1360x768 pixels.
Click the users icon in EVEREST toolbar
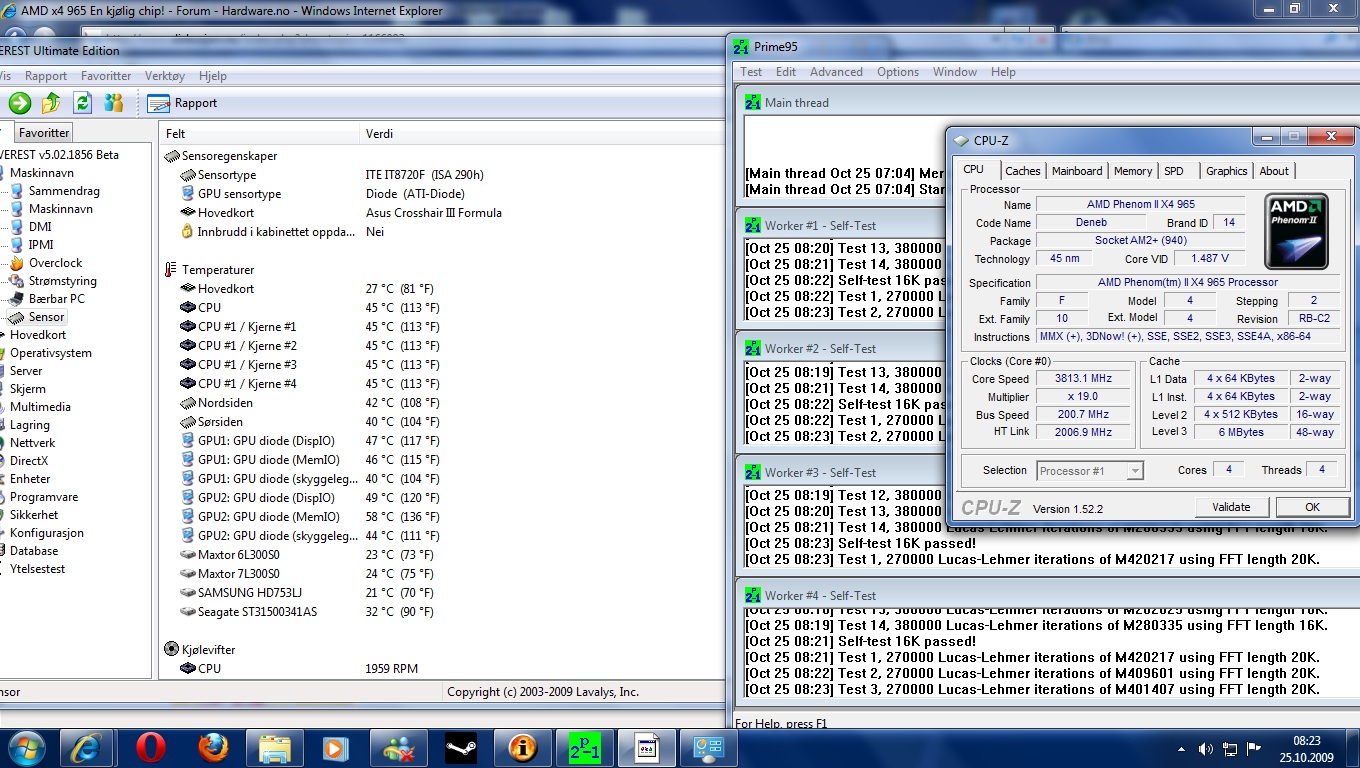(114, 102)
